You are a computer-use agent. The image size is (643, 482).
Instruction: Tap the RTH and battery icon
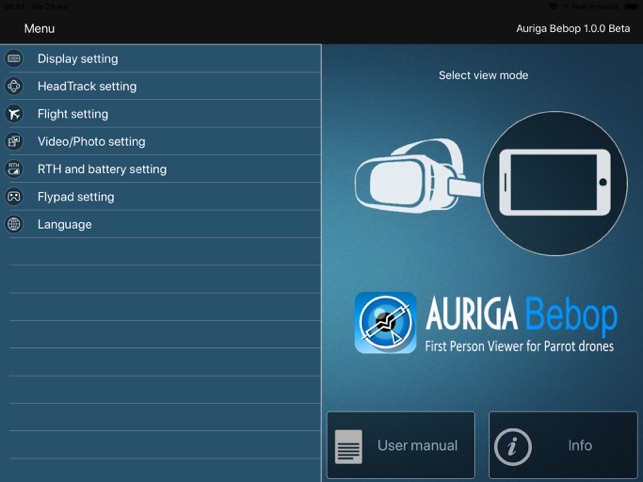click(14, 169)
